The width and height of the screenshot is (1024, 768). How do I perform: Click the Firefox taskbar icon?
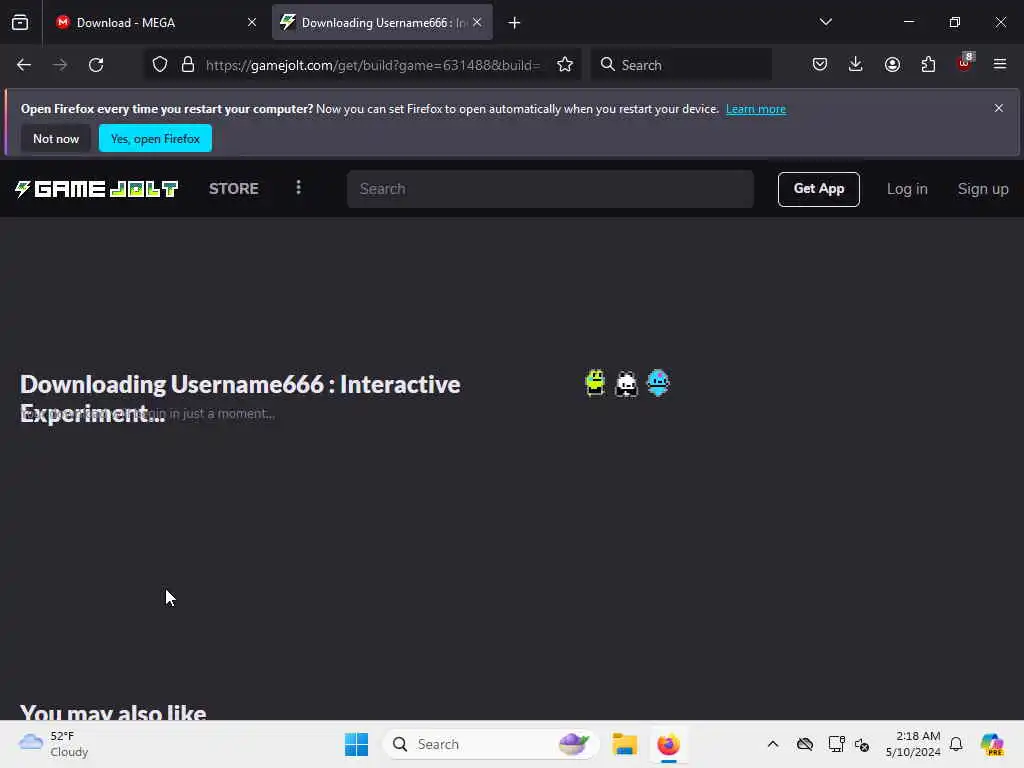click(669, 744)
